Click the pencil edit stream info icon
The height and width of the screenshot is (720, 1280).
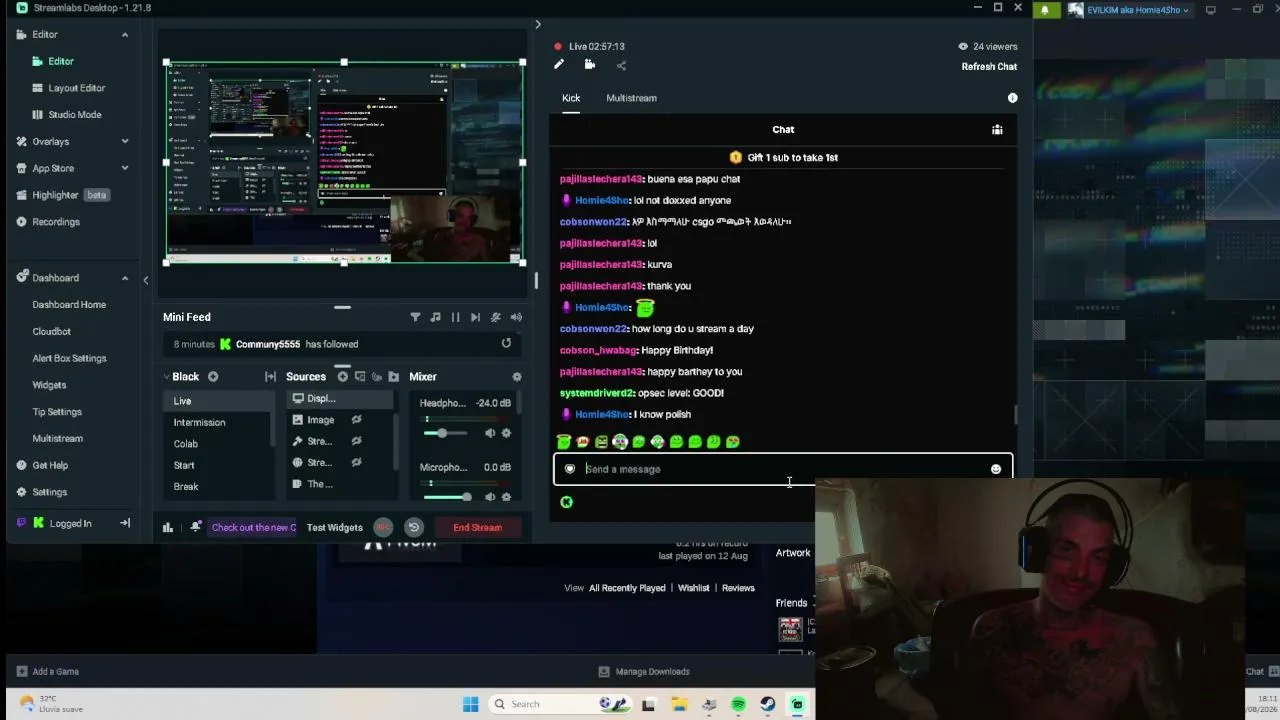(559, 65)
